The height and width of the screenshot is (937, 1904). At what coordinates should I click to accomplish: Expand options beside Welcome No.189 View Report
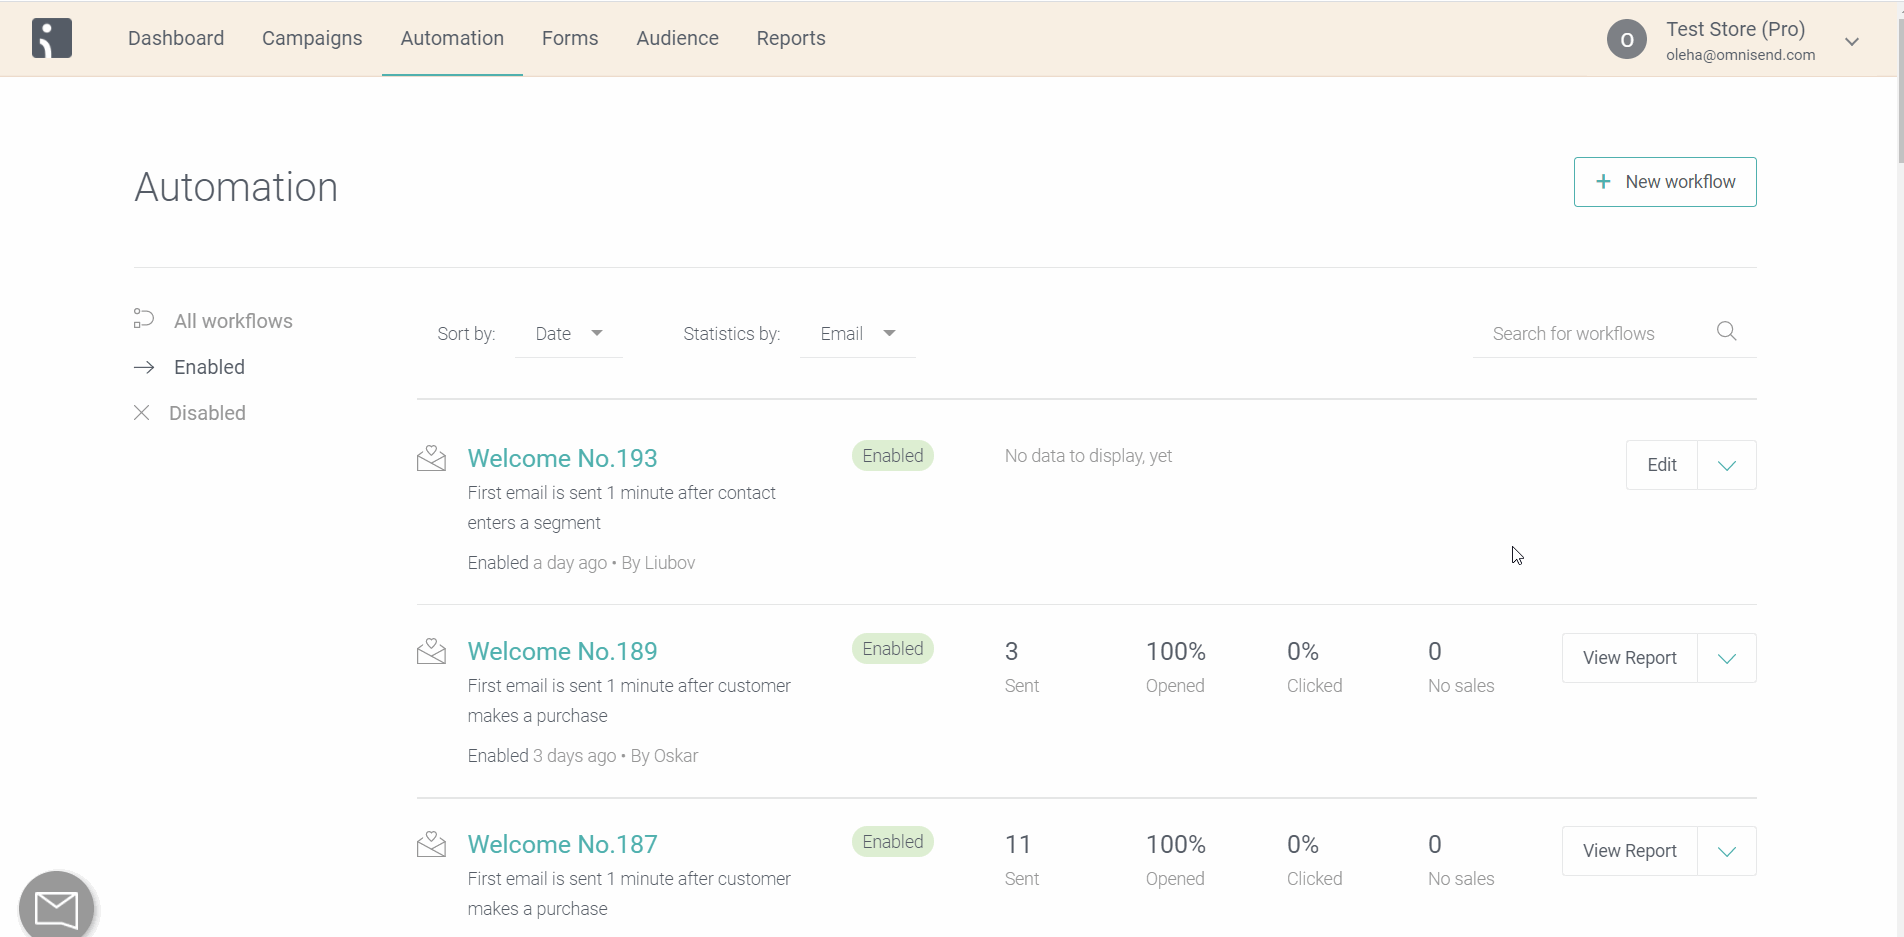tap(1727, 658)
